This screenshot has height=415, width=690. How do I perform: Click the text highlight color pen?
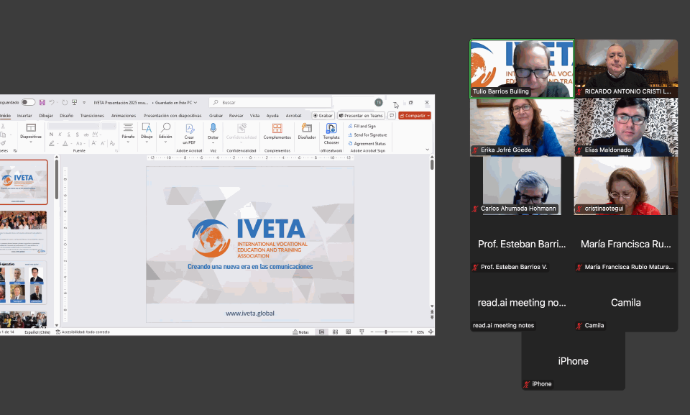pyautogui.click(x=51, y=143)
